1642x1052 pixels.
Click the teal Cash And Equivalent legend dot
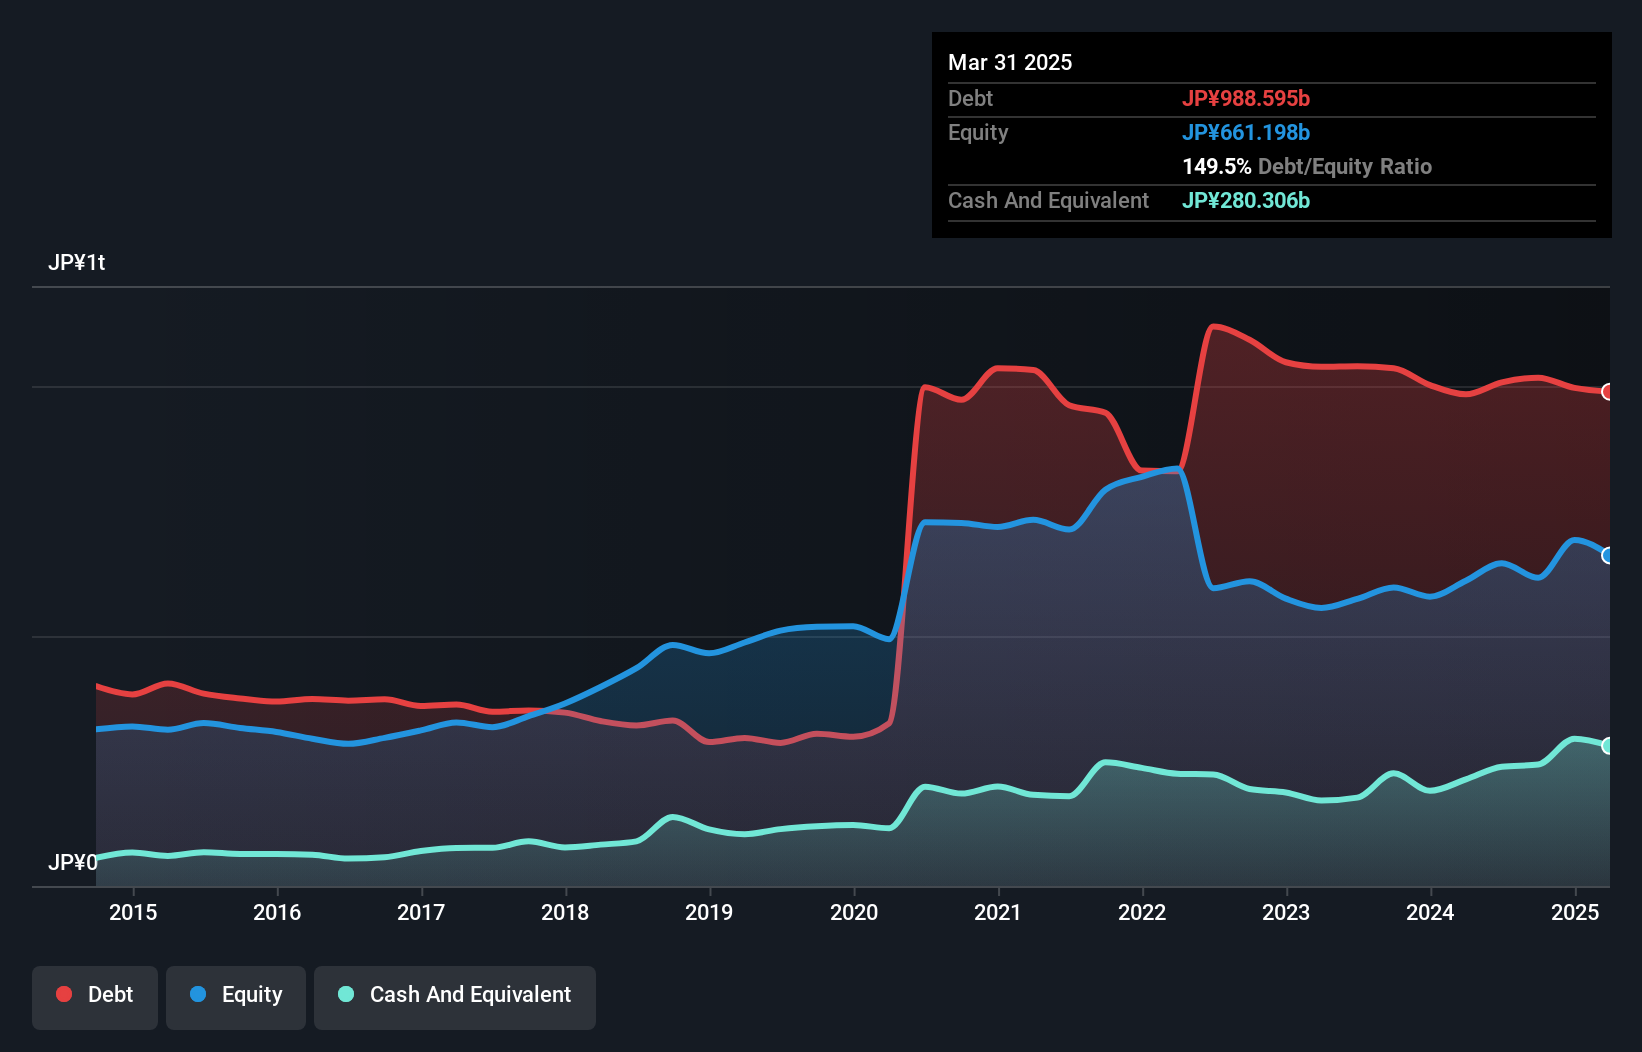[346, 994]
